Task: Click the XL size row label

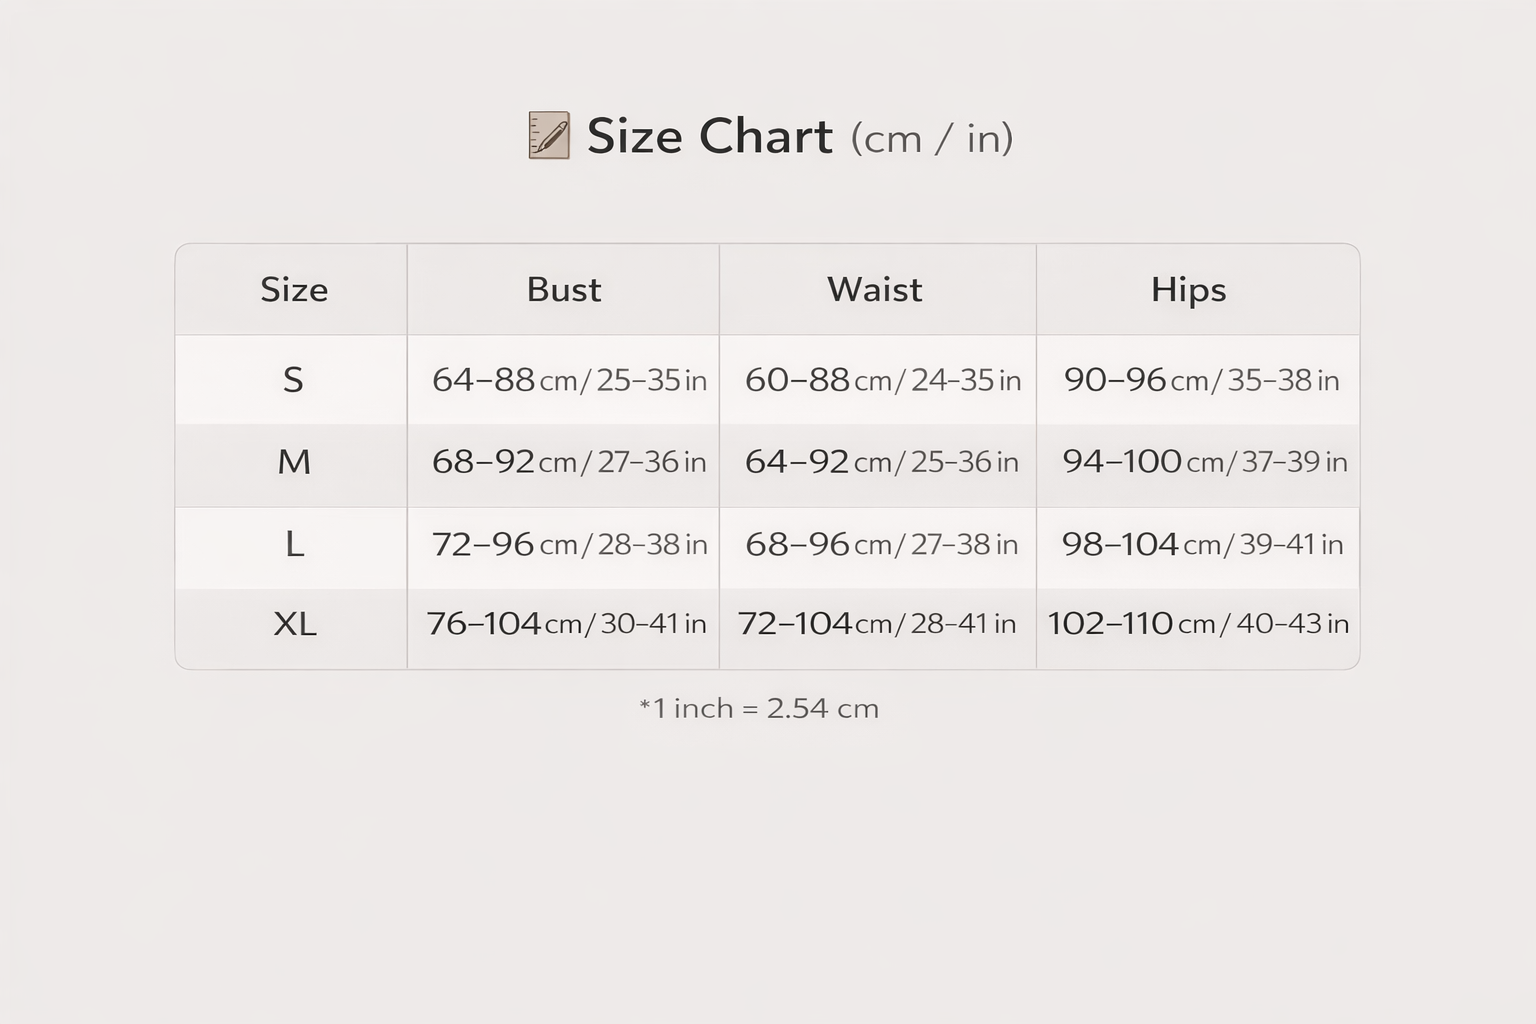Action: tap(295, 624)
